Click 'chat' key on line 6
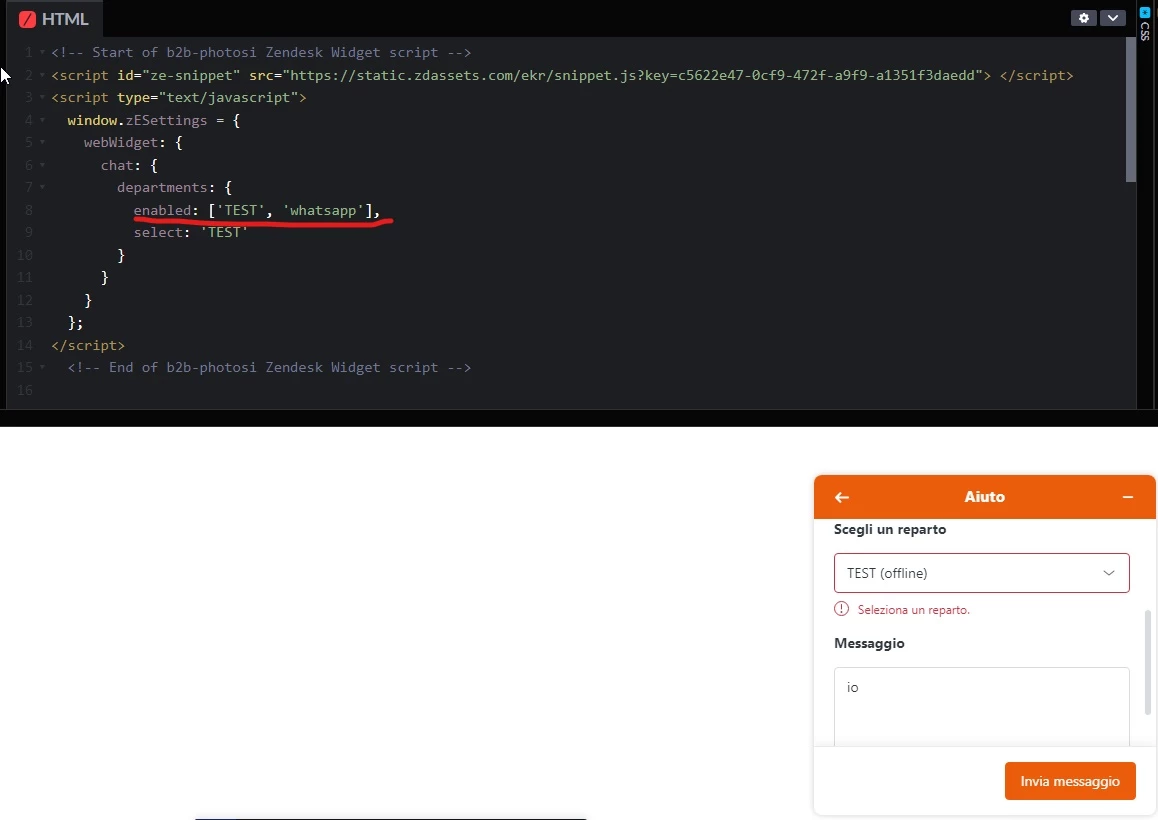Screen dimensions: 1158x820 117,165
